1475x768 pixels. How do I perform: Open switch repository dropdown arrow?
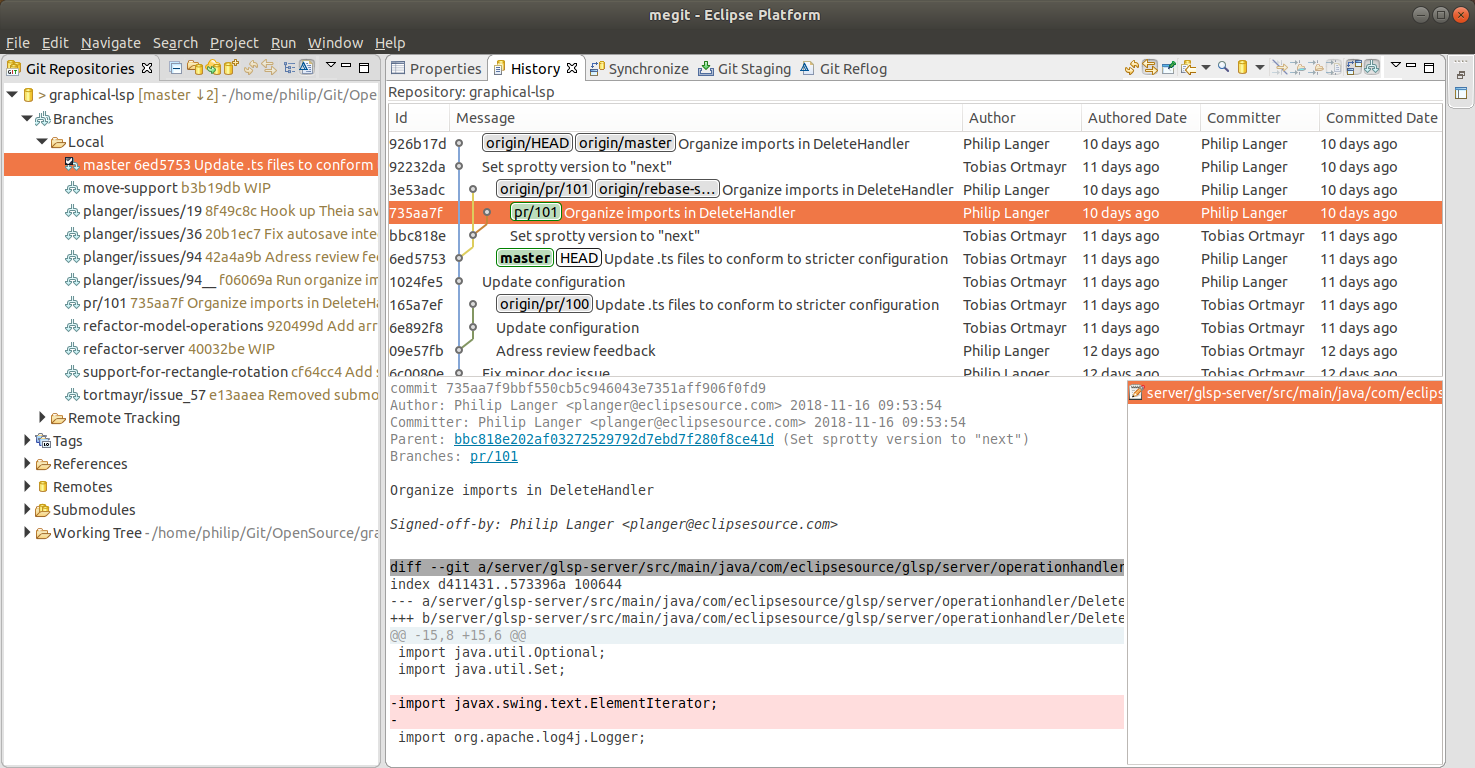click(x=1260, y=68)
